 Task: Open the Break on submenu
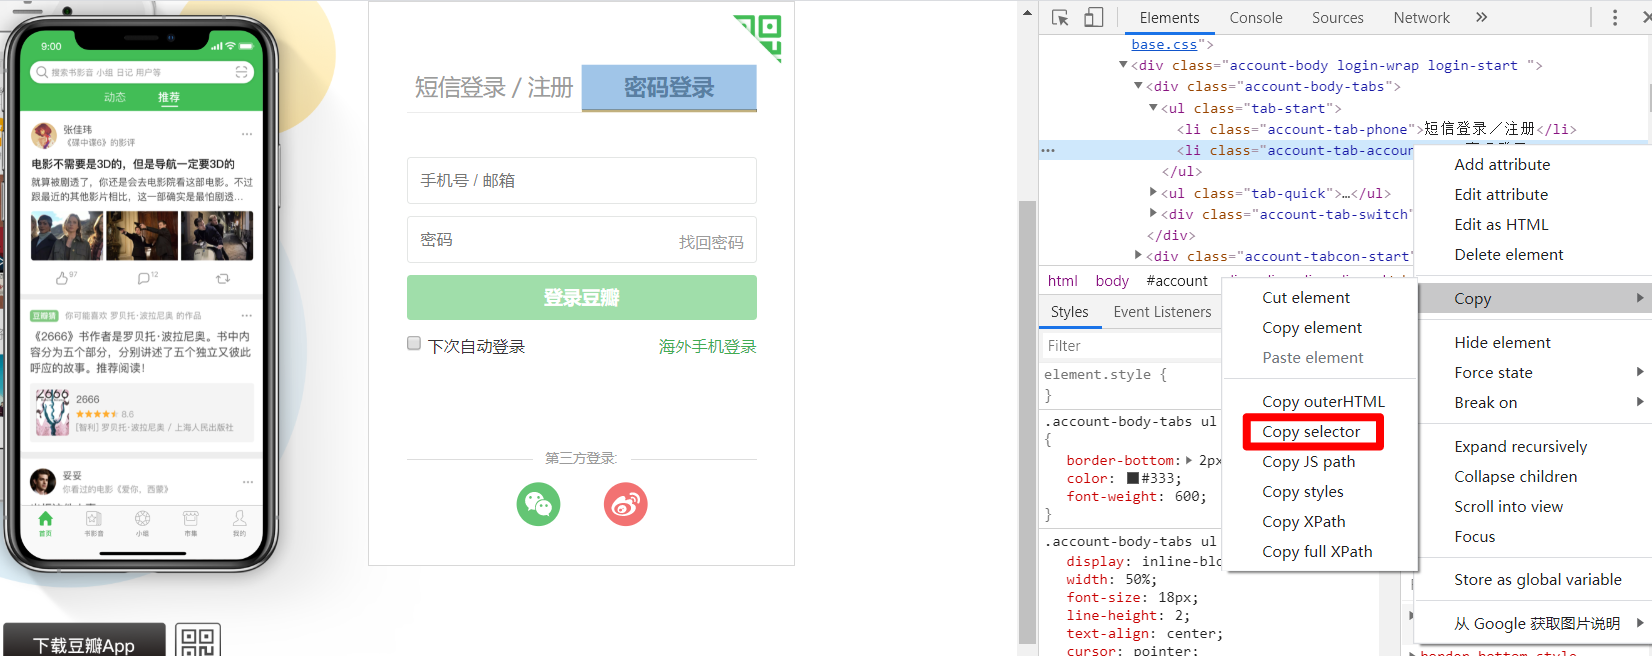click(1533, 402)
